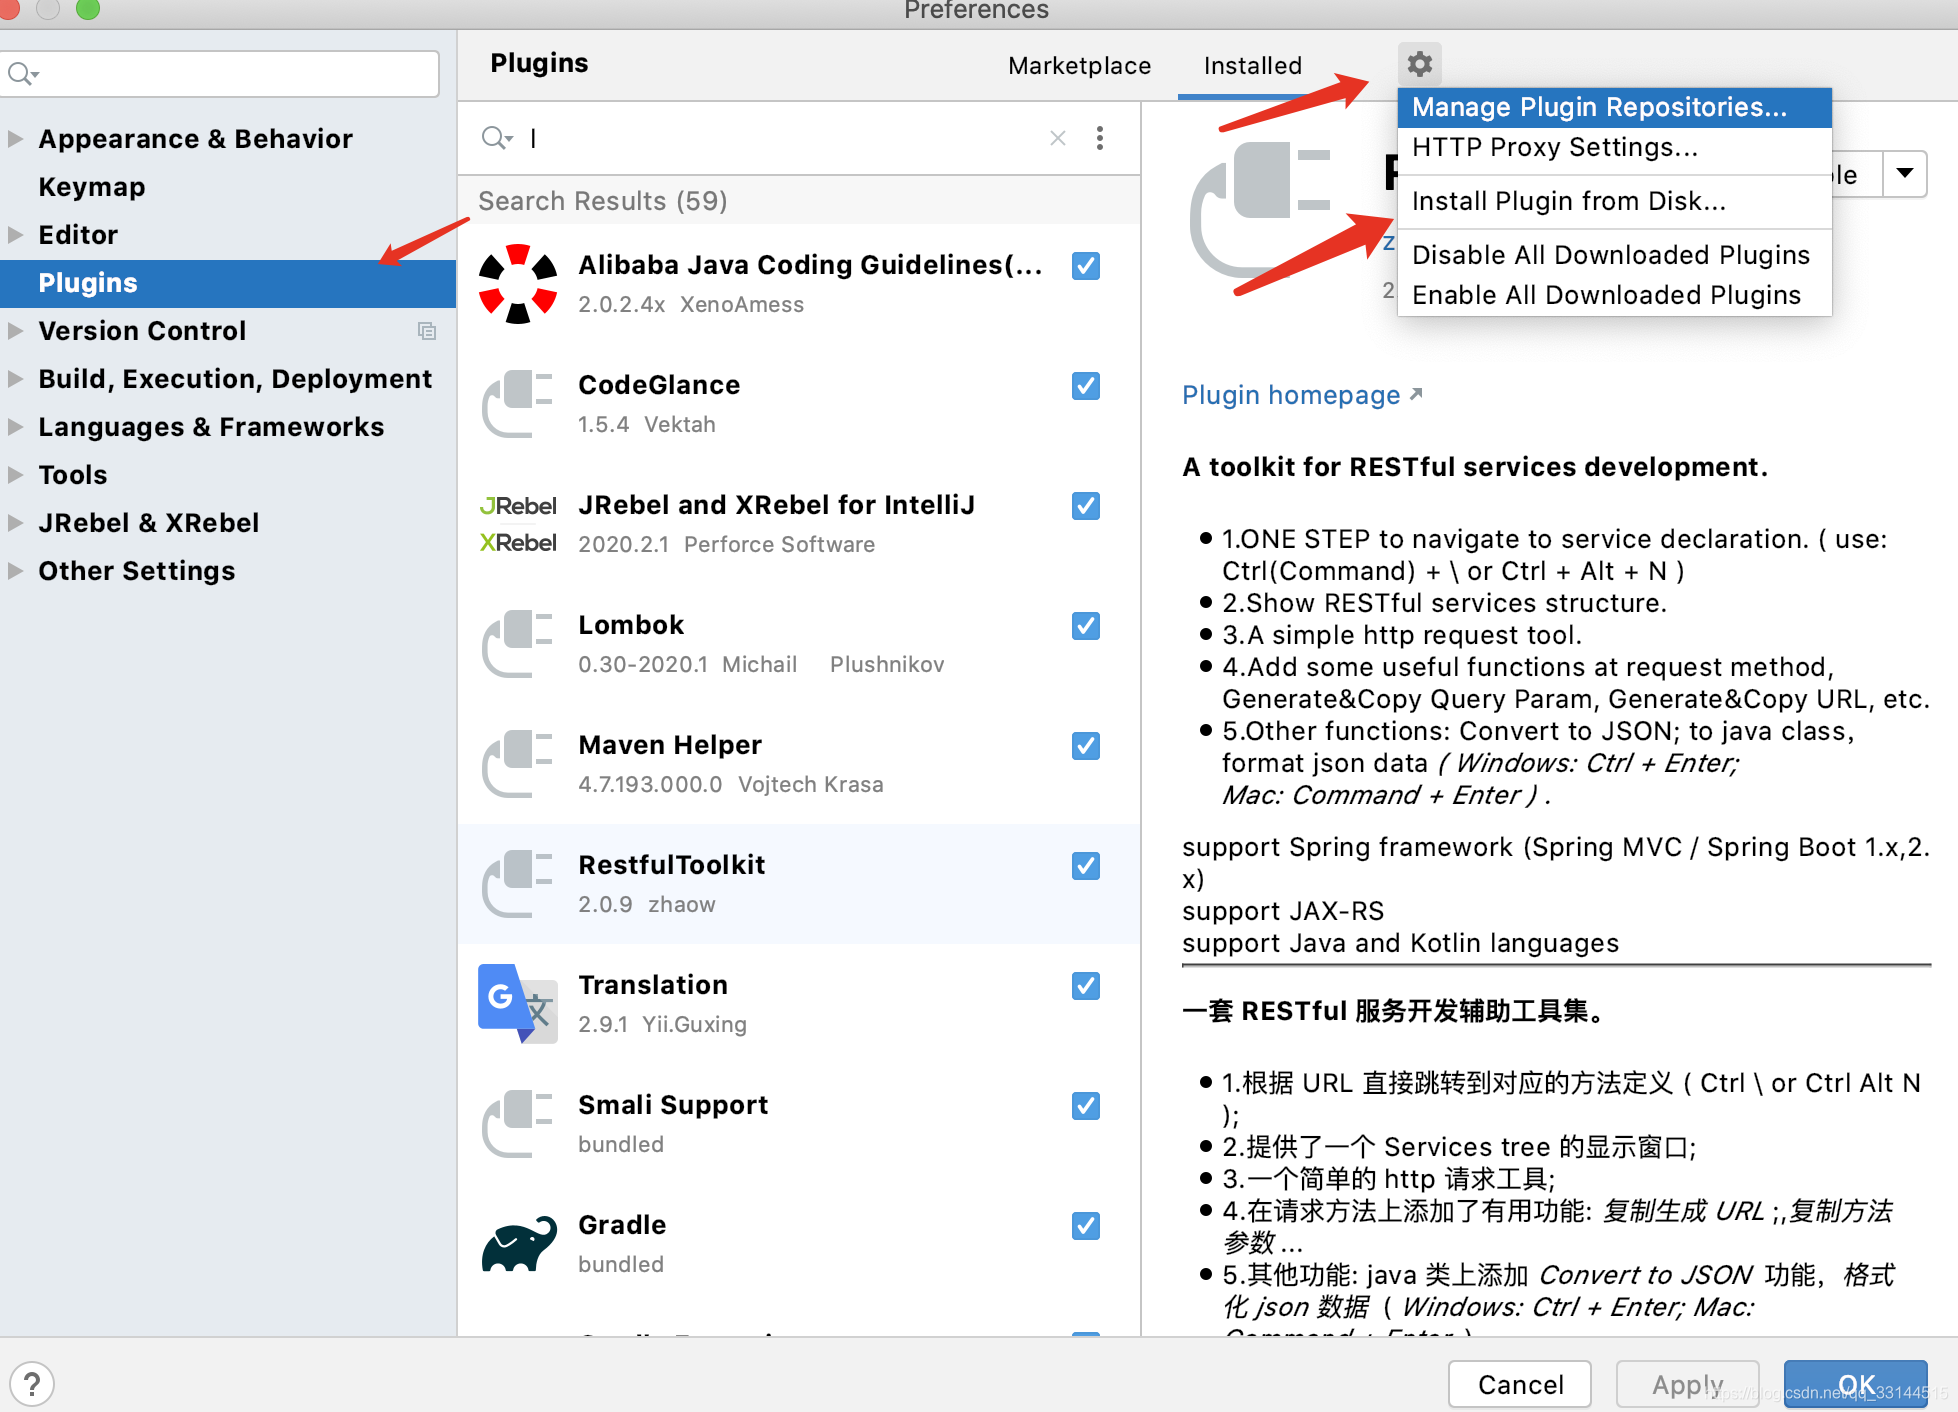Select Plugins in the settings tree

(x=228, y=283)
